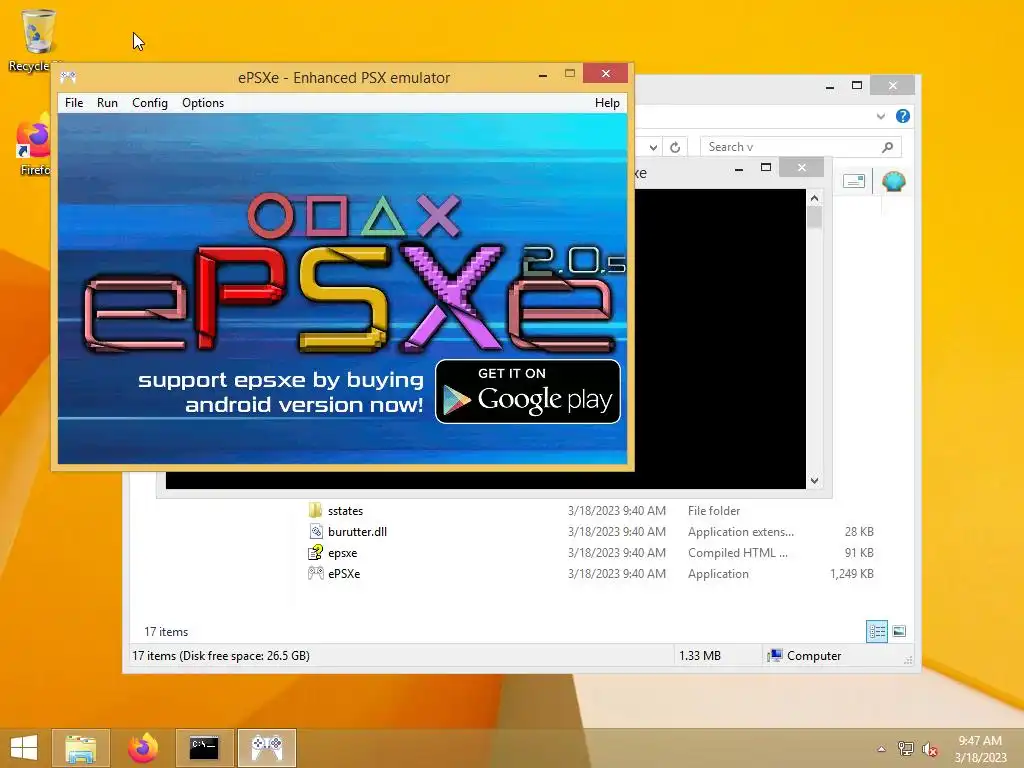Viewport: 1024px width, 768px height.
Task: Select the ePSXe application file icon
Action: 316,573
